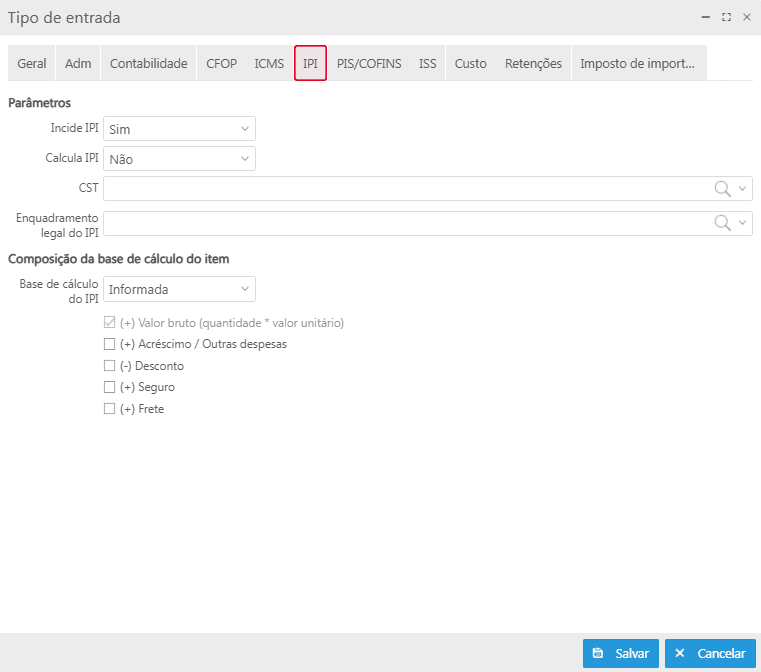
Task: Expand the Calcula IPI dropdown
Action: click(180, 159)
